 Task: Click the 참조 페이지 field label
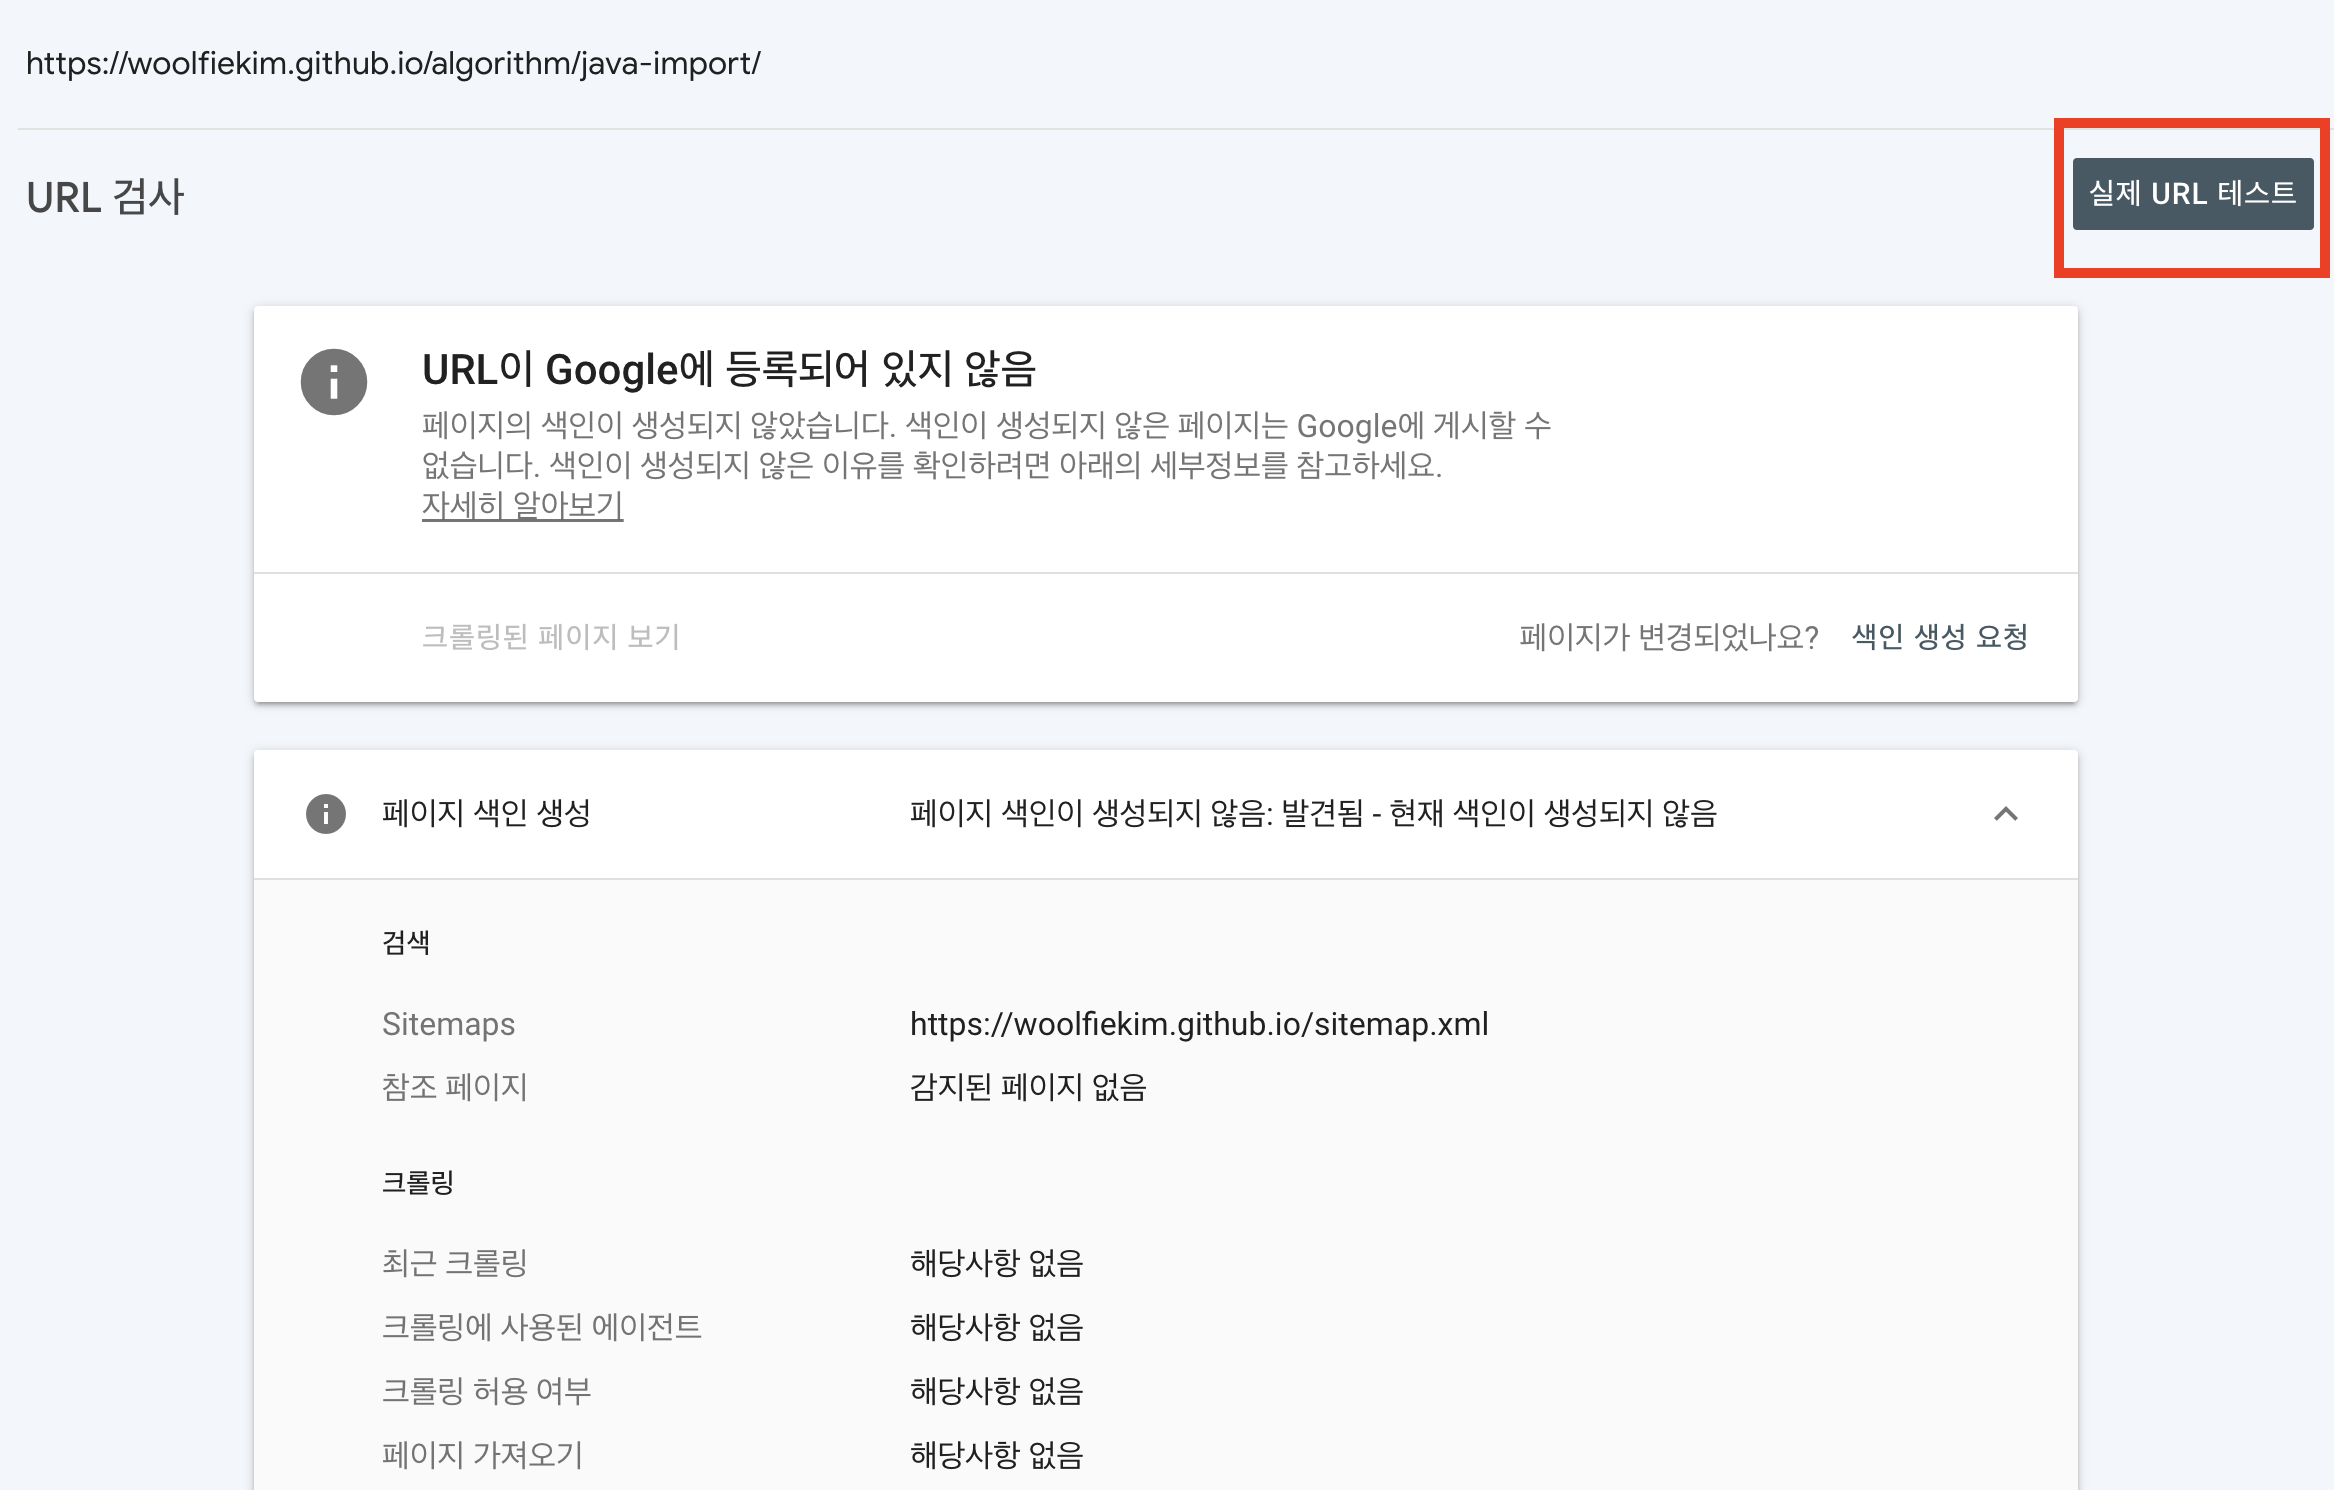pyautogui.click(x=454, y=1087)
